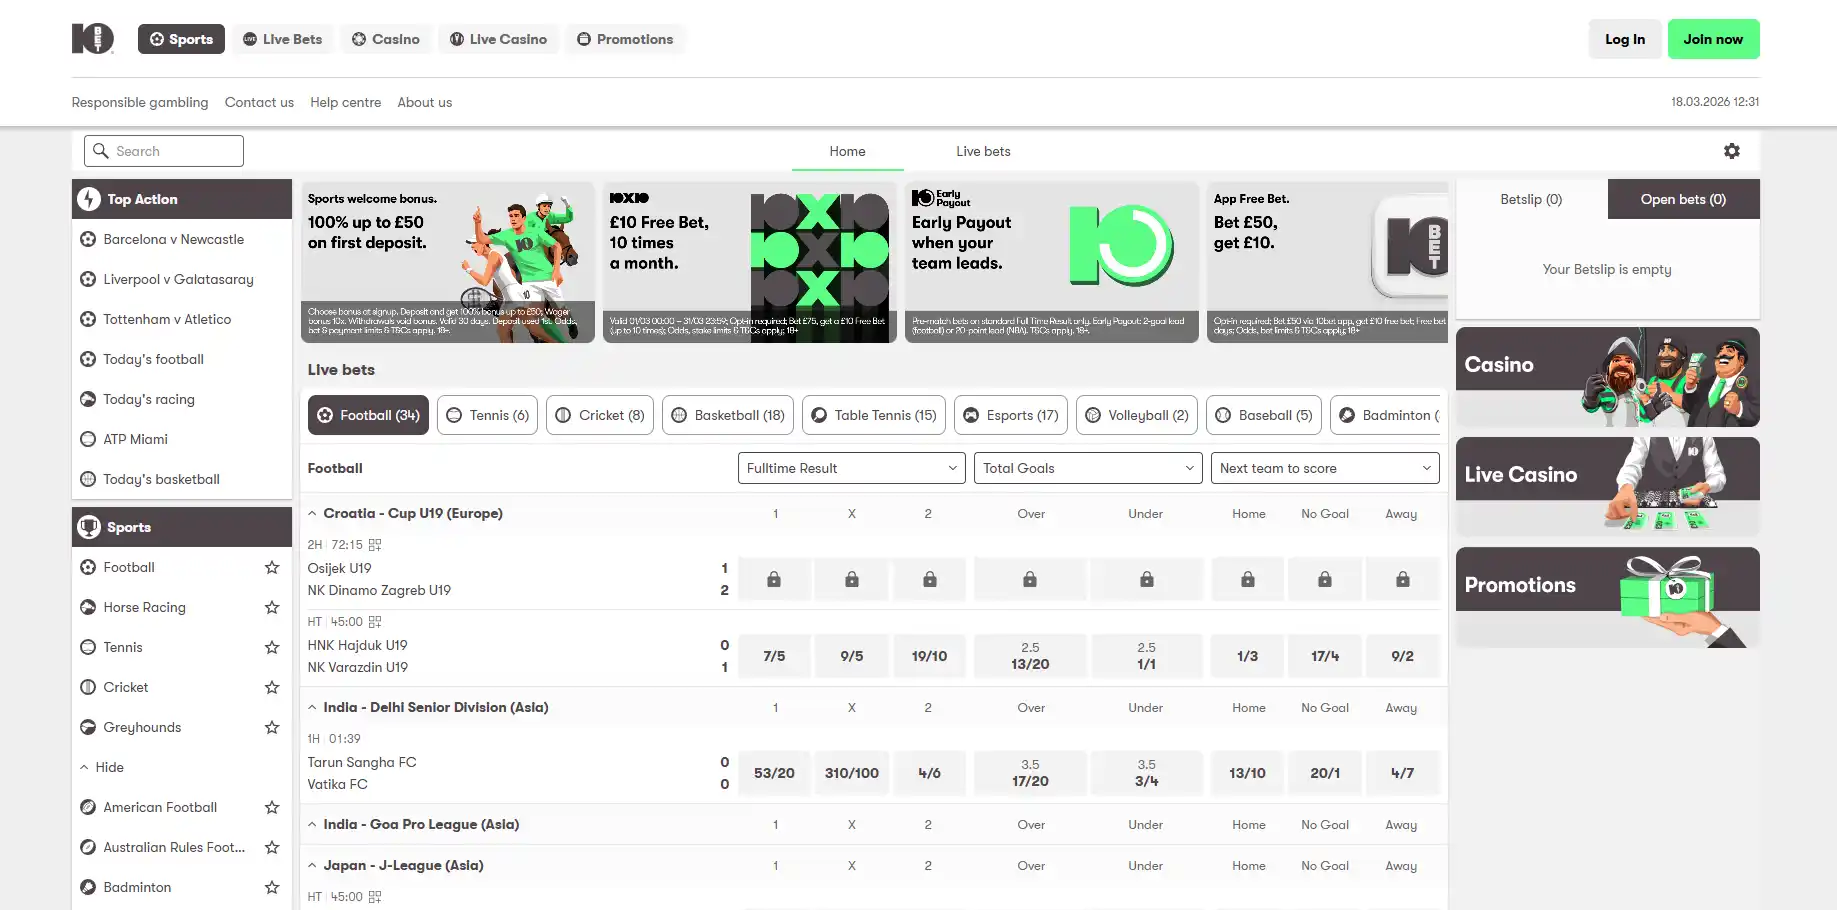
Task: Open the Responsible gambling link
Action: 140,102
